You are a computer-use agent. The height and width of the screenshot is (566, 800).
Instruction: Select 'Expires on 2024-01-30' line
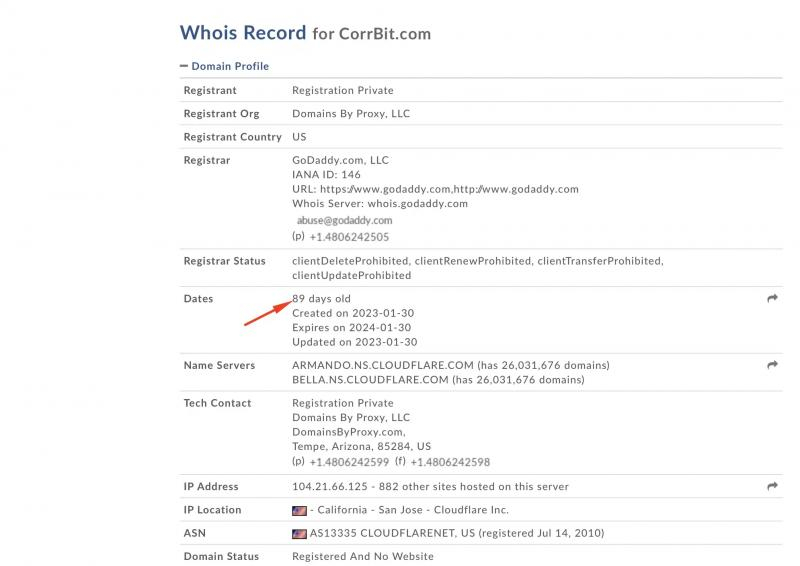[352, 328]
